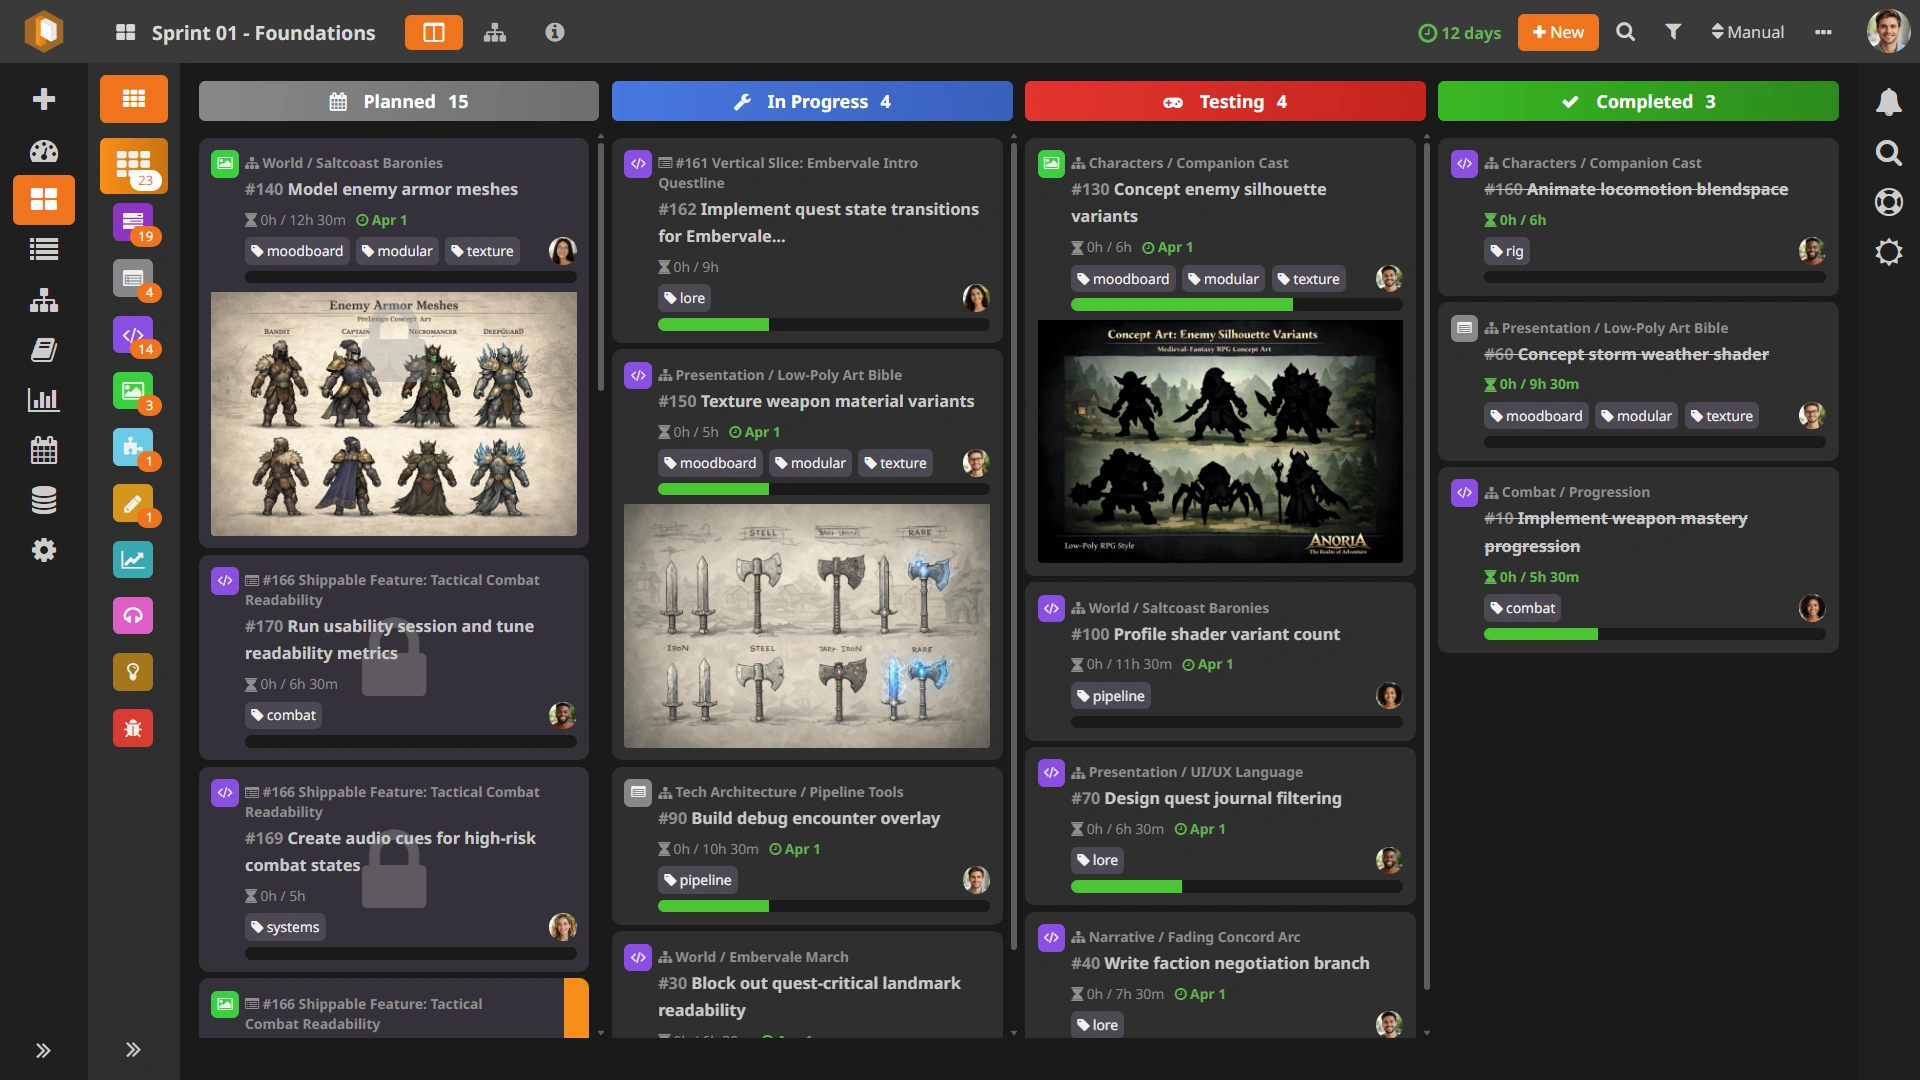Select the hierarchy tree view icon in sidebar
Screen dimensions: 1920x1080
click(x=44, y=300)
